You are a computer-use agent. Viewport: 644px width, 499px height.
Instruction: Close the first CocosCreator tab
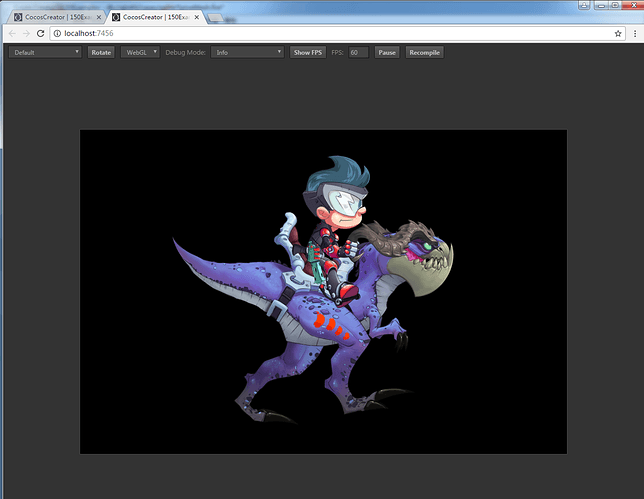pyautogui.click(x=99, y=17)
